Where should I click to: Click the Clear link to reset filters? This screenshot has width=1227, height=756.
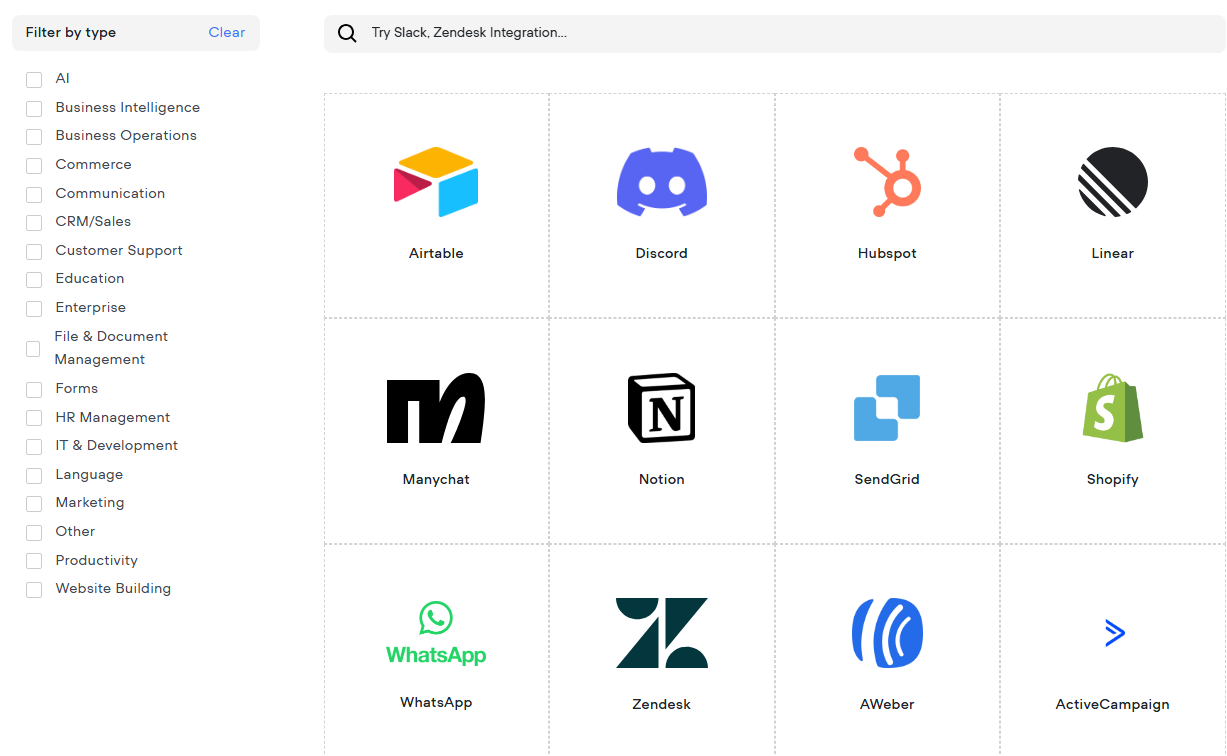[227, 32]
